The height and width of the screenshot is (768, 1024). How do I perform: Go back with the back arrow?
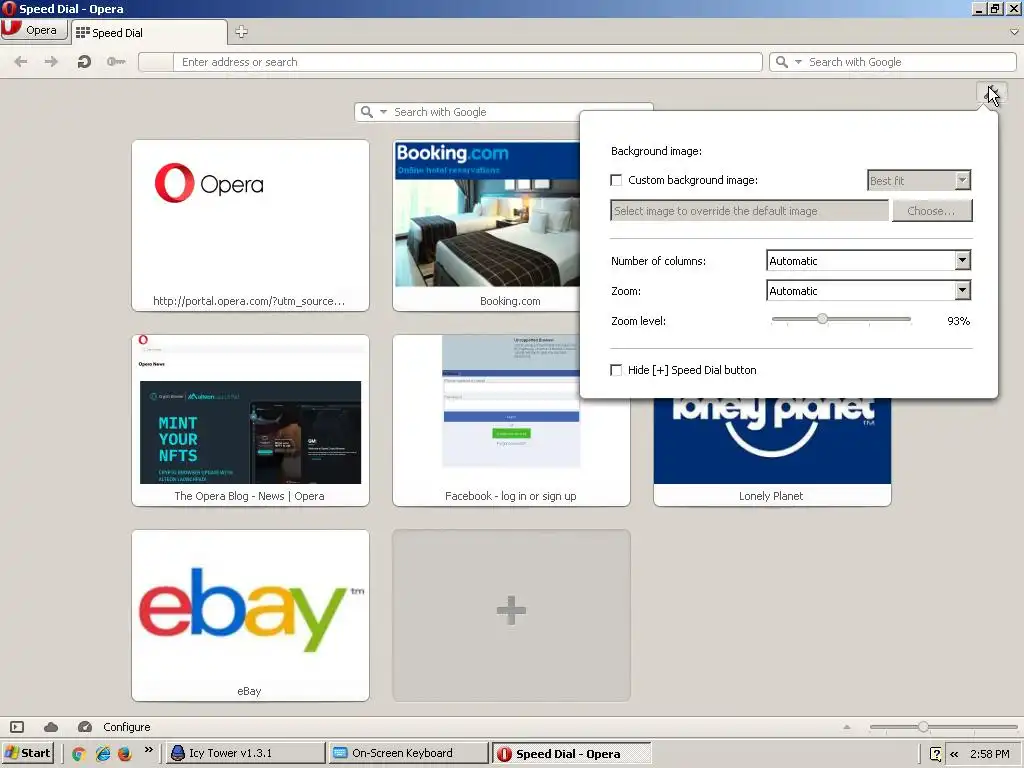coord(21,61)
